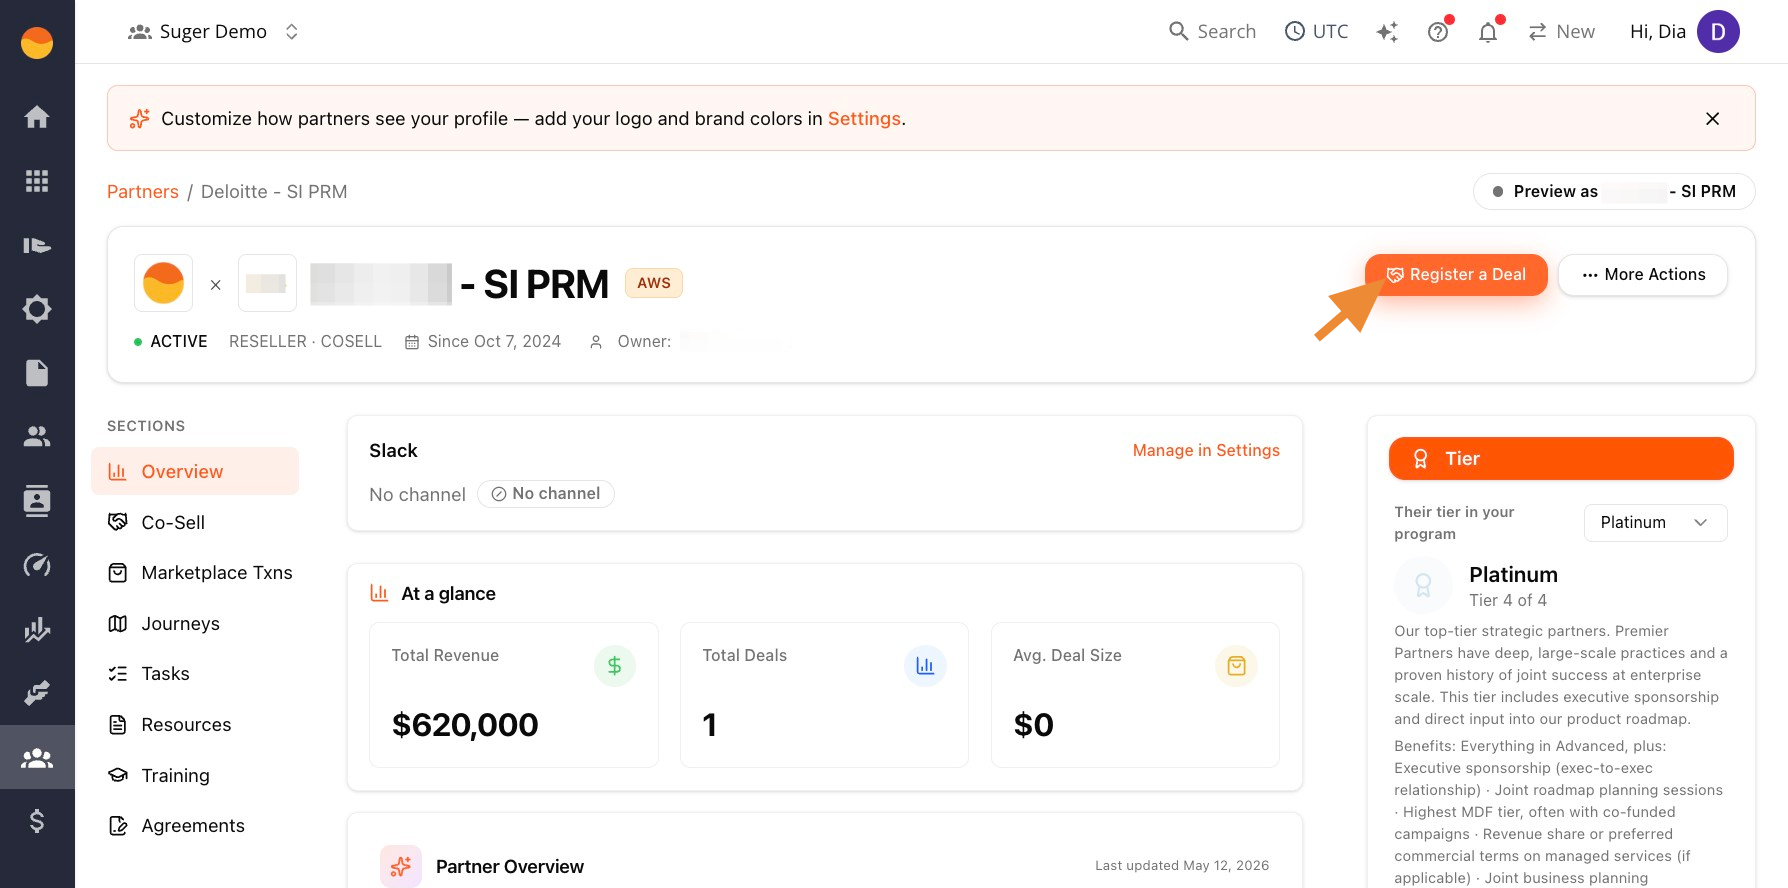Viewport: 1788px width, 888px height.
Task: Click the Search field in header
Action: 1212,32
